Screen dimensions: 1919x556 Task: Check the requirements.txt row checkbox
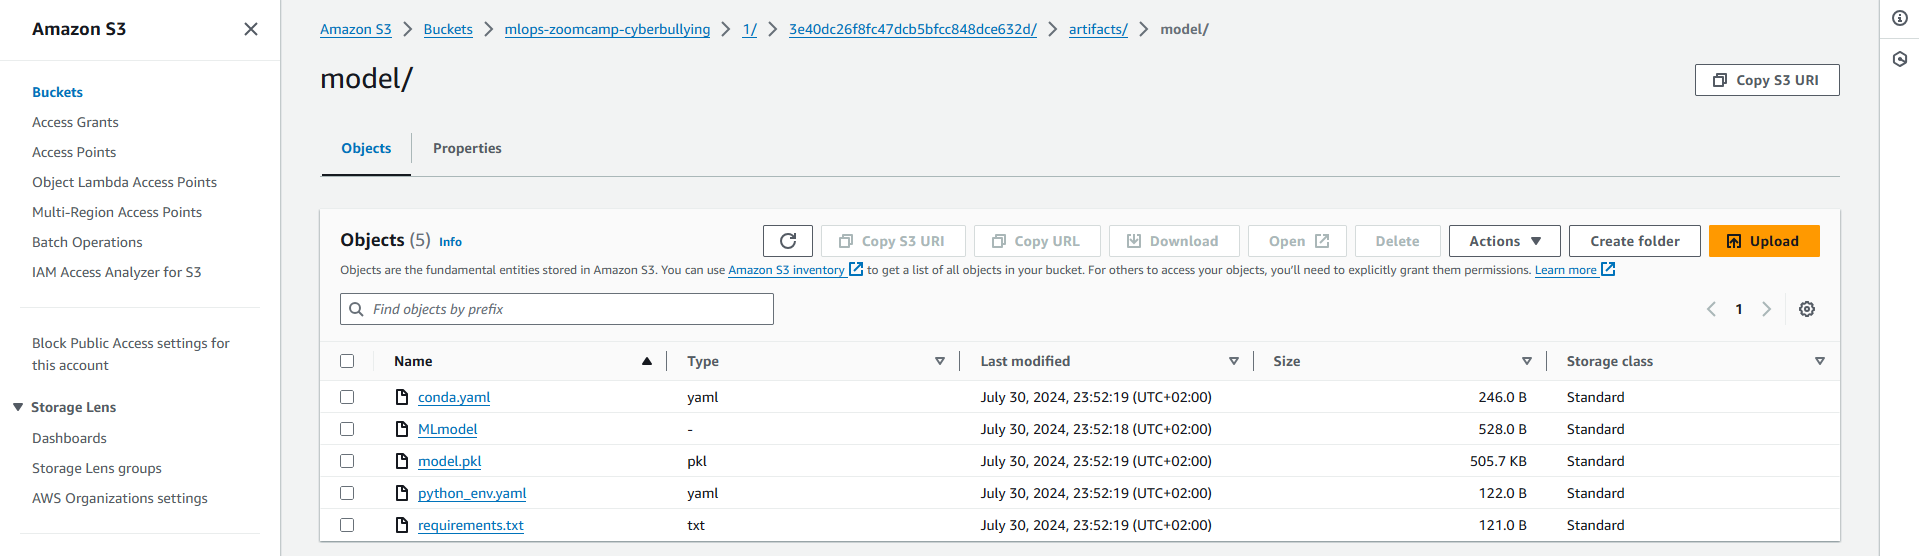(x=347, y=525)
